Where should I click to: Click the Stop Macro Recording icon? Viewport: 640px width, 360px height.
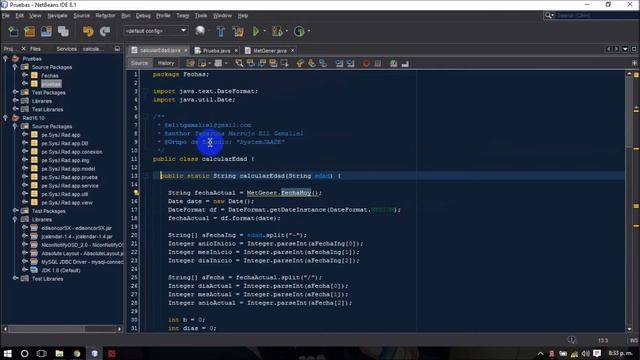coord(378,63)
